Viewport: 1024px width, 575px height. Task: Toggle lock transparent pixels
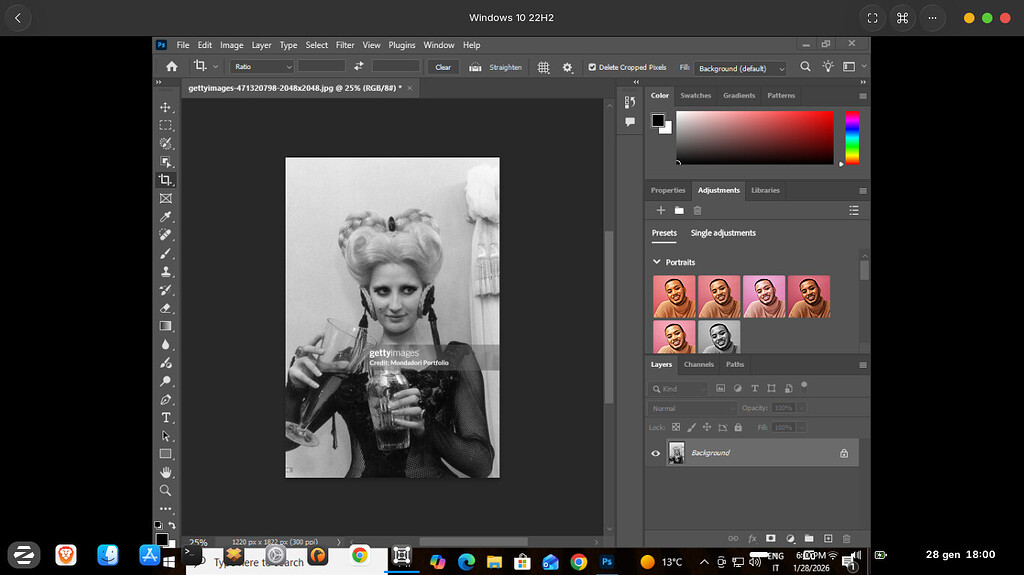[676, 427]
